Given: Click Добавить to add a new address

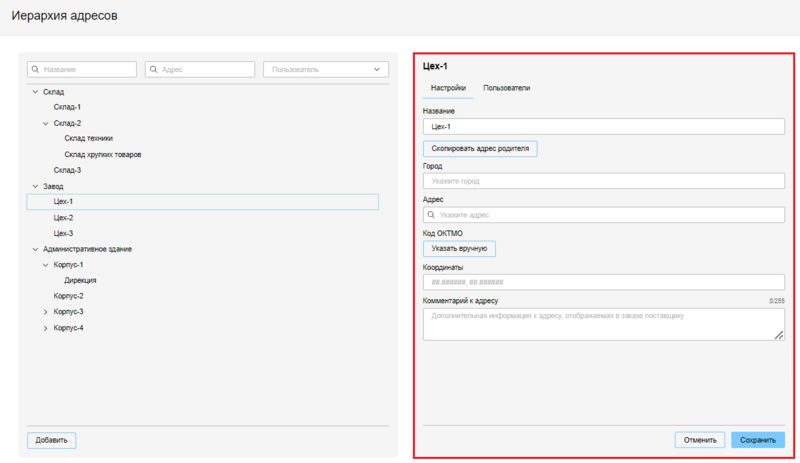Looking at the screenshot, I should [51, 440].
